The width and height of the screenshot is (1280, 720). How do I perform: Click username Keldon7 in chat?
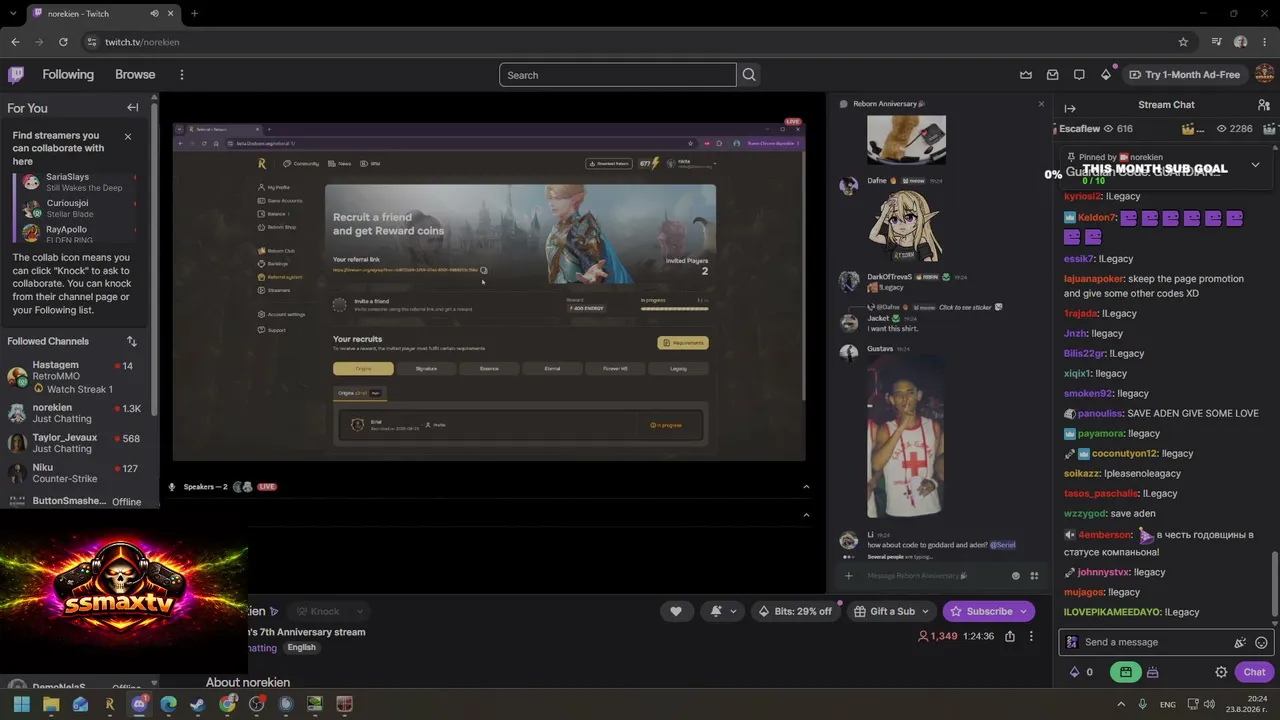(x=1097, y=217)
